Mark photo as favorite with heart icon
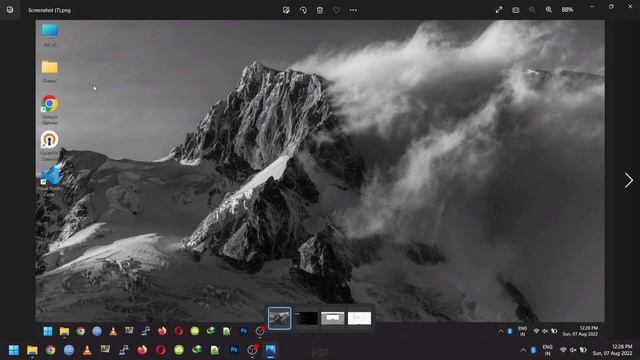Viewport: 640px width, 360px height. pos(336,10)
